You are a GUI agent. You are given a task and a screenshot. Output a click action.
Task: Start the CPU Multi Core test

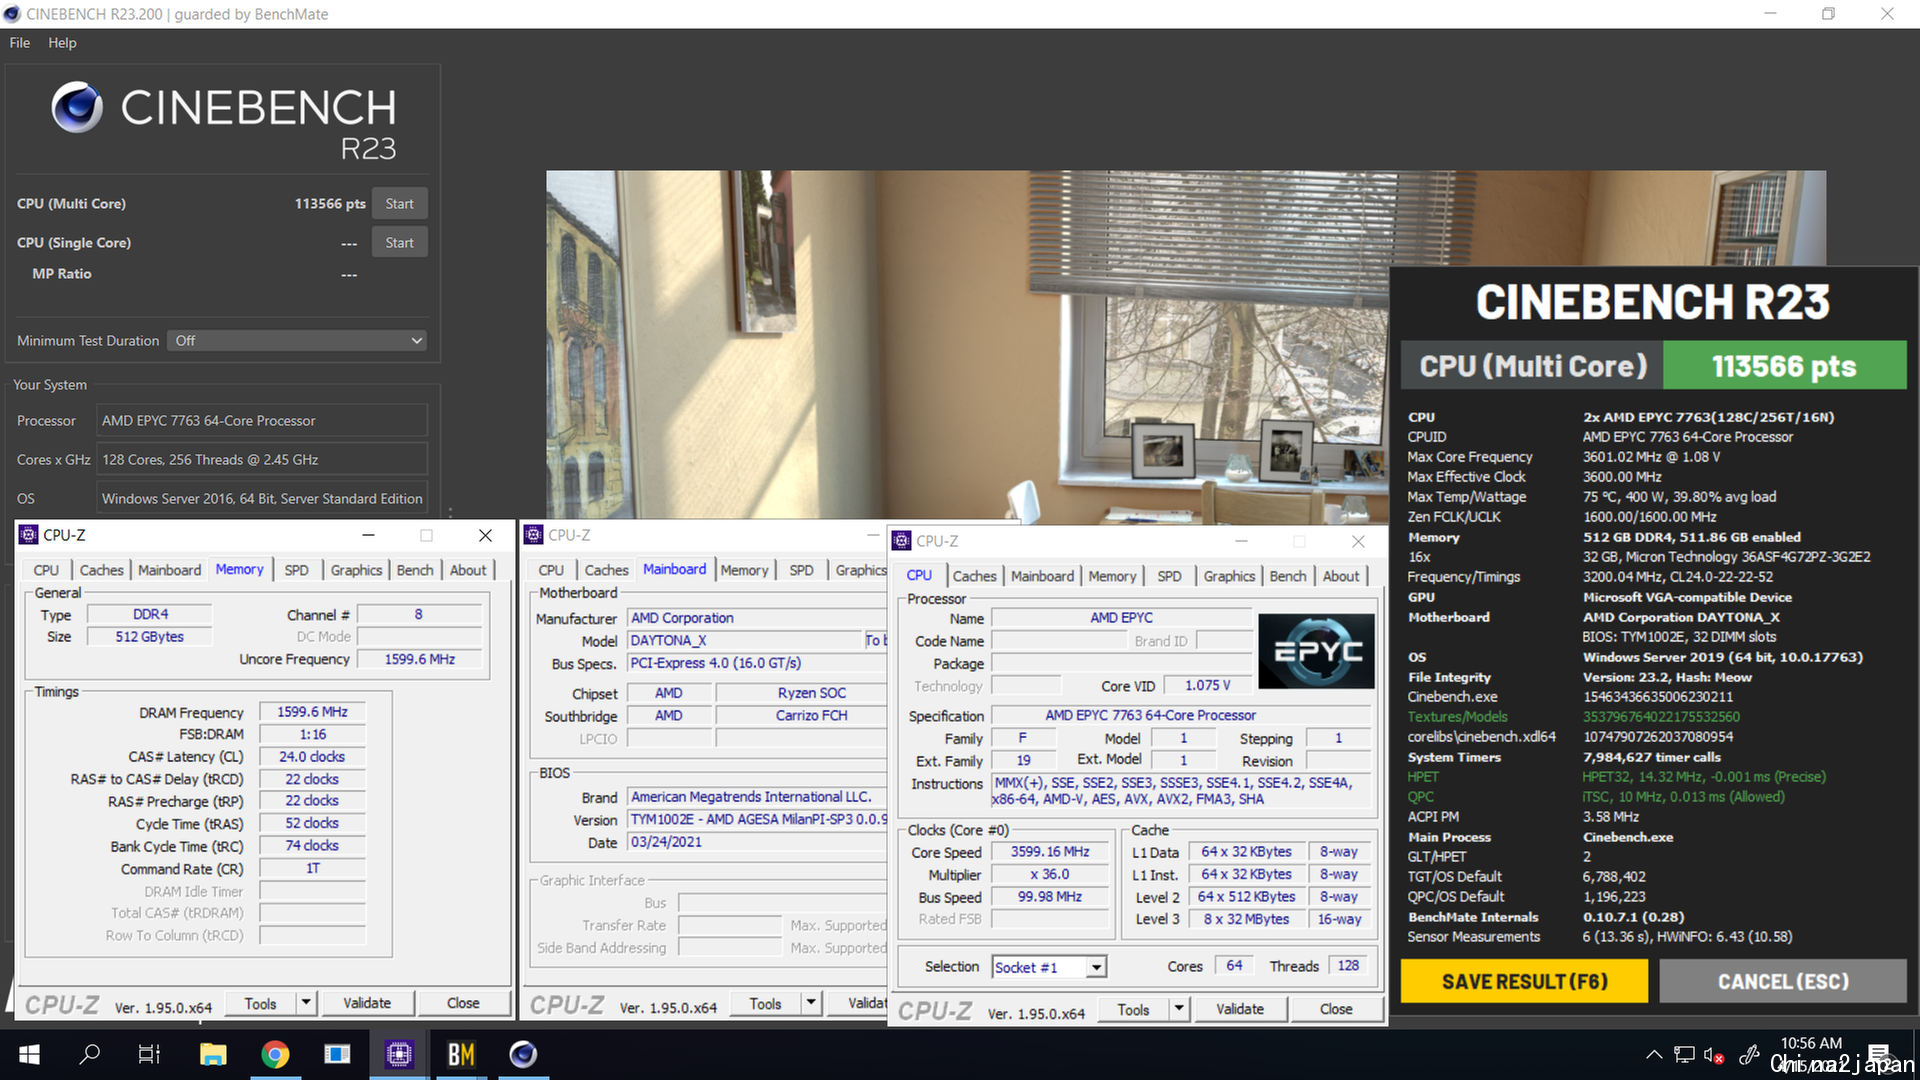400,204
